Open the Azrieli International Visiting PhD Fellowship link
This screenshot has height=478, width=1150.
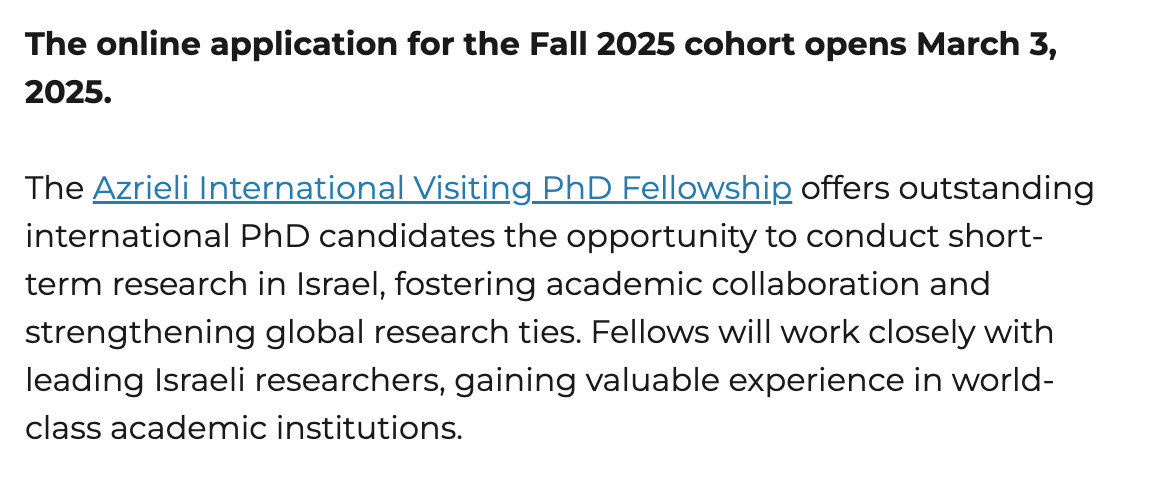click(442, 188)
